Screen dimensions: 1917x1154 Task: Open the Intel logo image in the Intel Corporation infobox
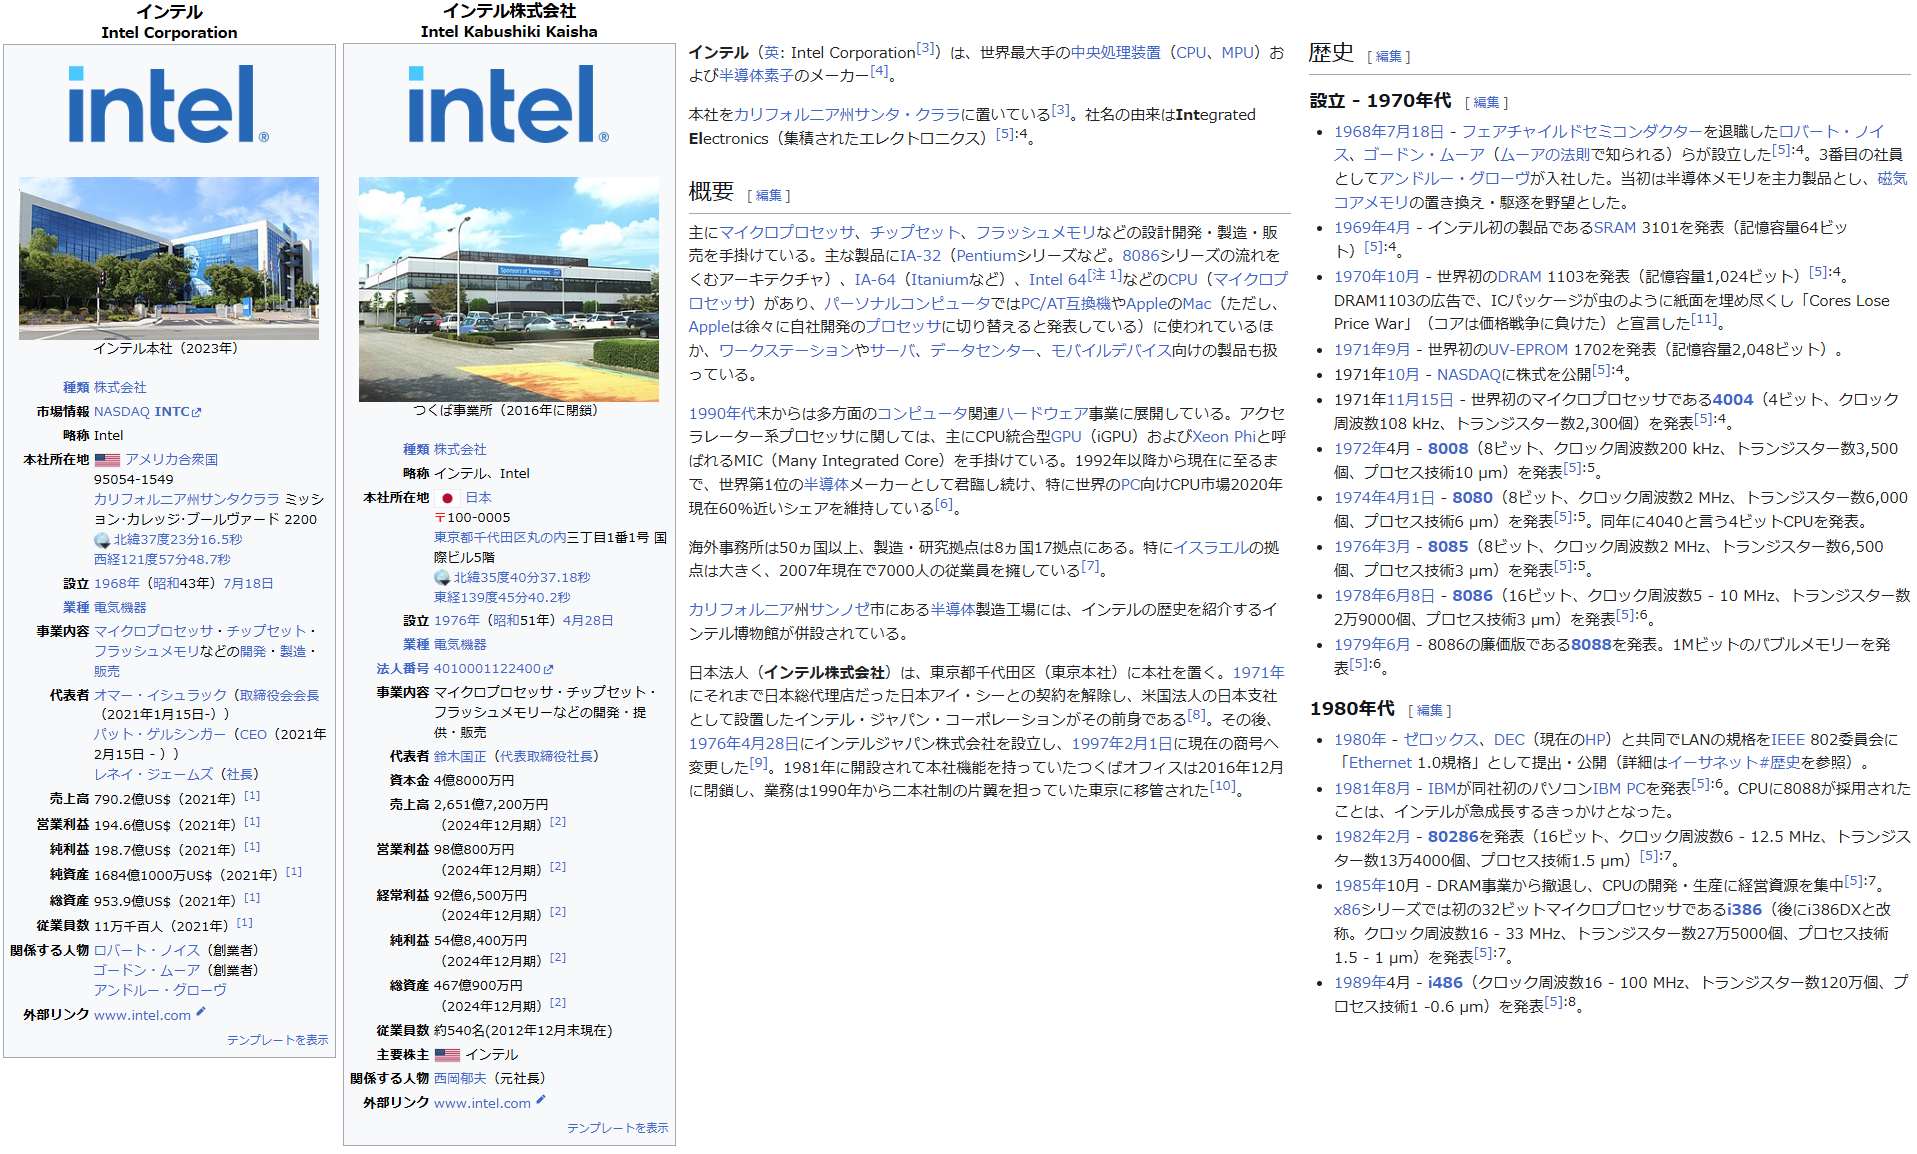[x=169, y=104]
